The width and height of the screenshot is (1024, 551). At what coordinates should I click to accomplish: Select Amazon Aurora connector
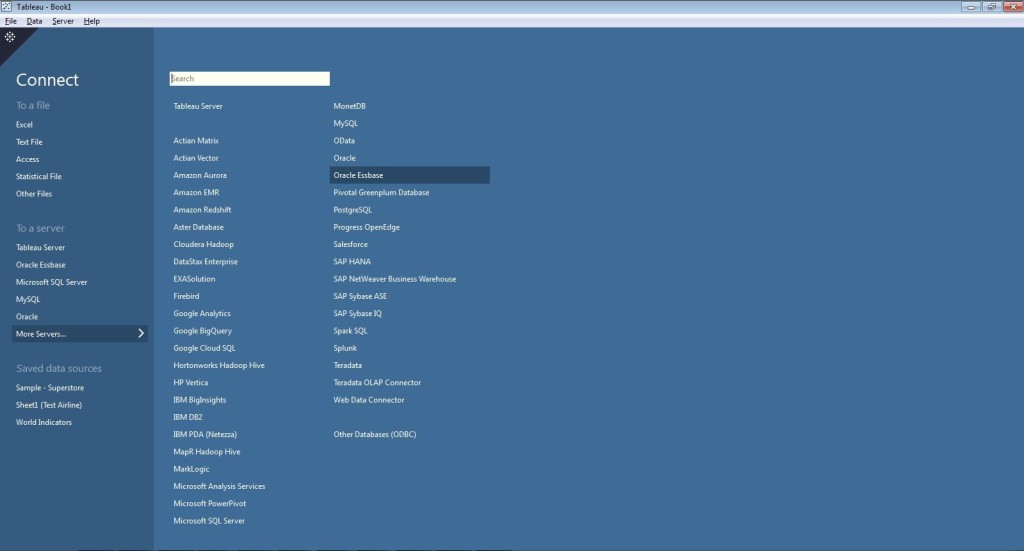click(200, 175)
